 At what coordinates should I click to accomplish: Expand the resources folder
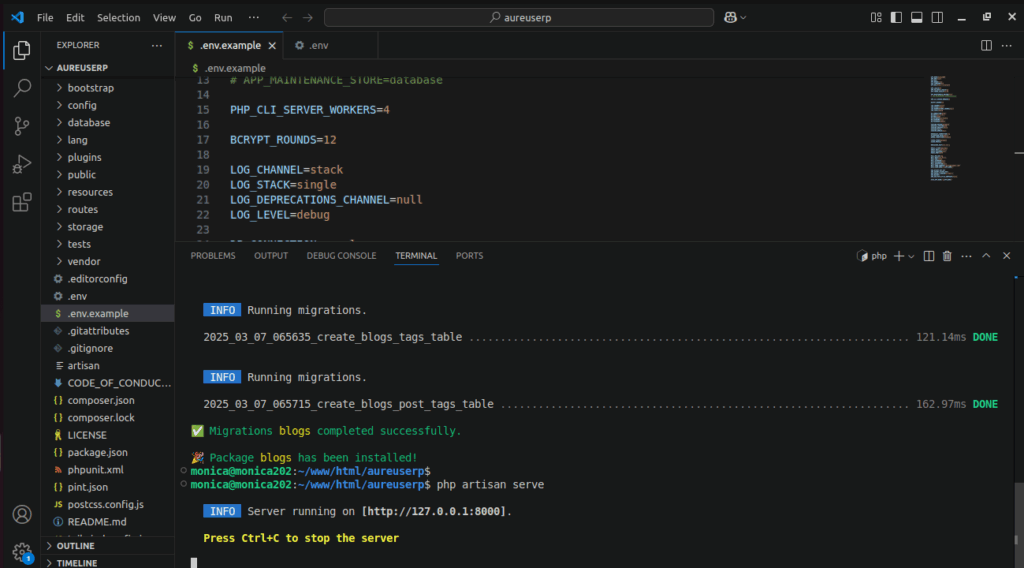(x=108, y=192)
